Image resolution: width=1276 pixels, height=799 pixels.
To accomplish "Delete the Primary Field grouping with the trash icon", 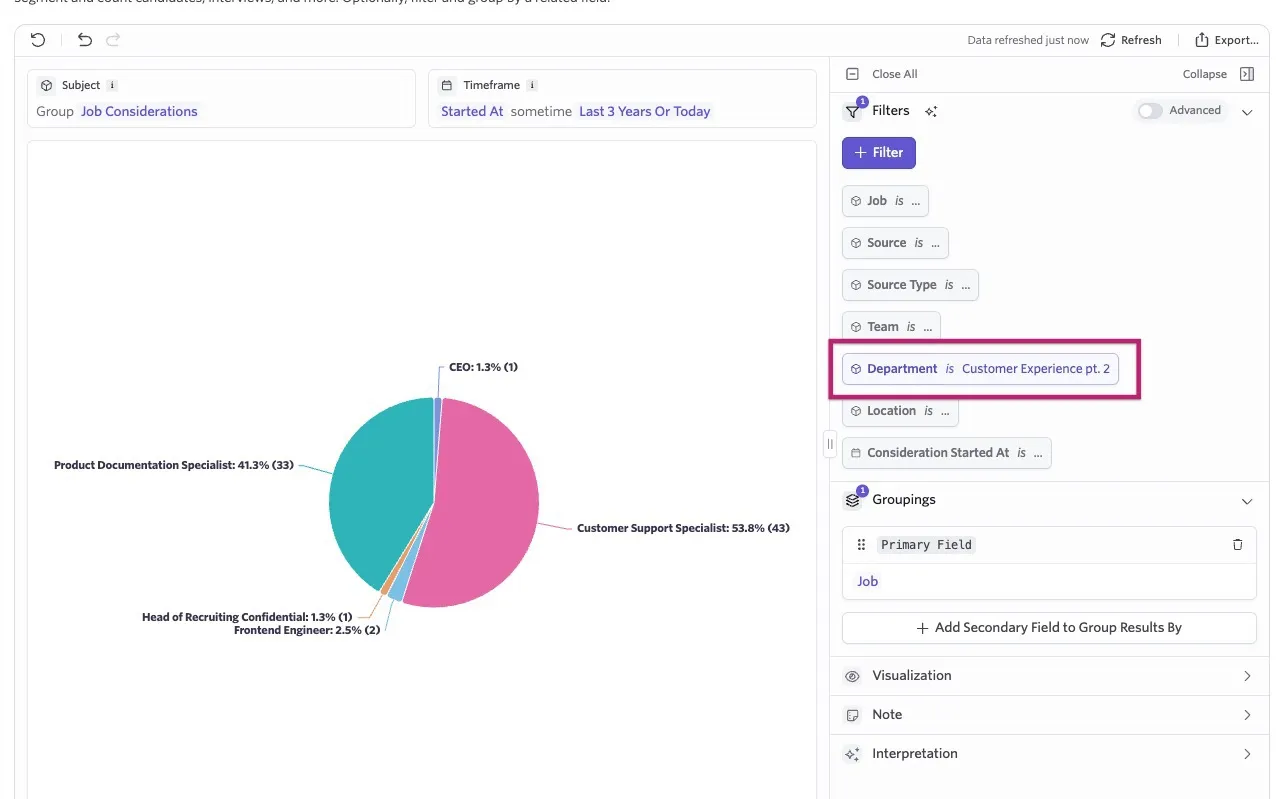I will (x=1238, y=545).
